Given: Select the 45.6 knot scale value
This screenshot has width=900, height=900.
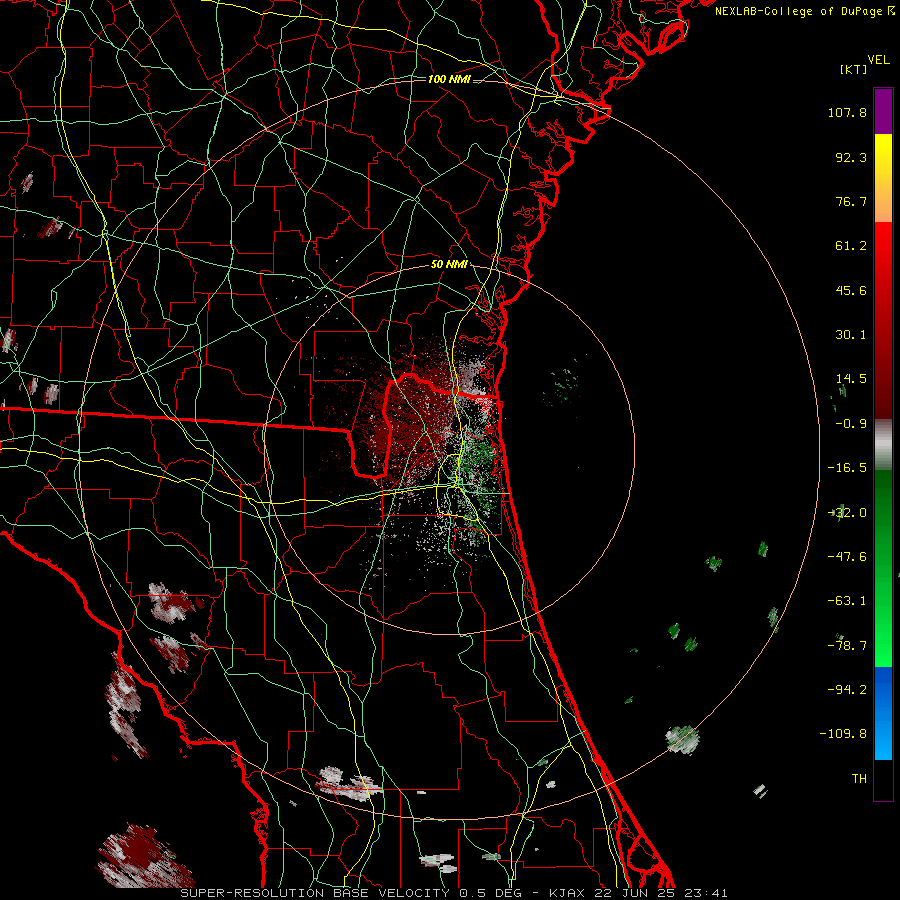Looking at the screenshot, I should (851, 290).
